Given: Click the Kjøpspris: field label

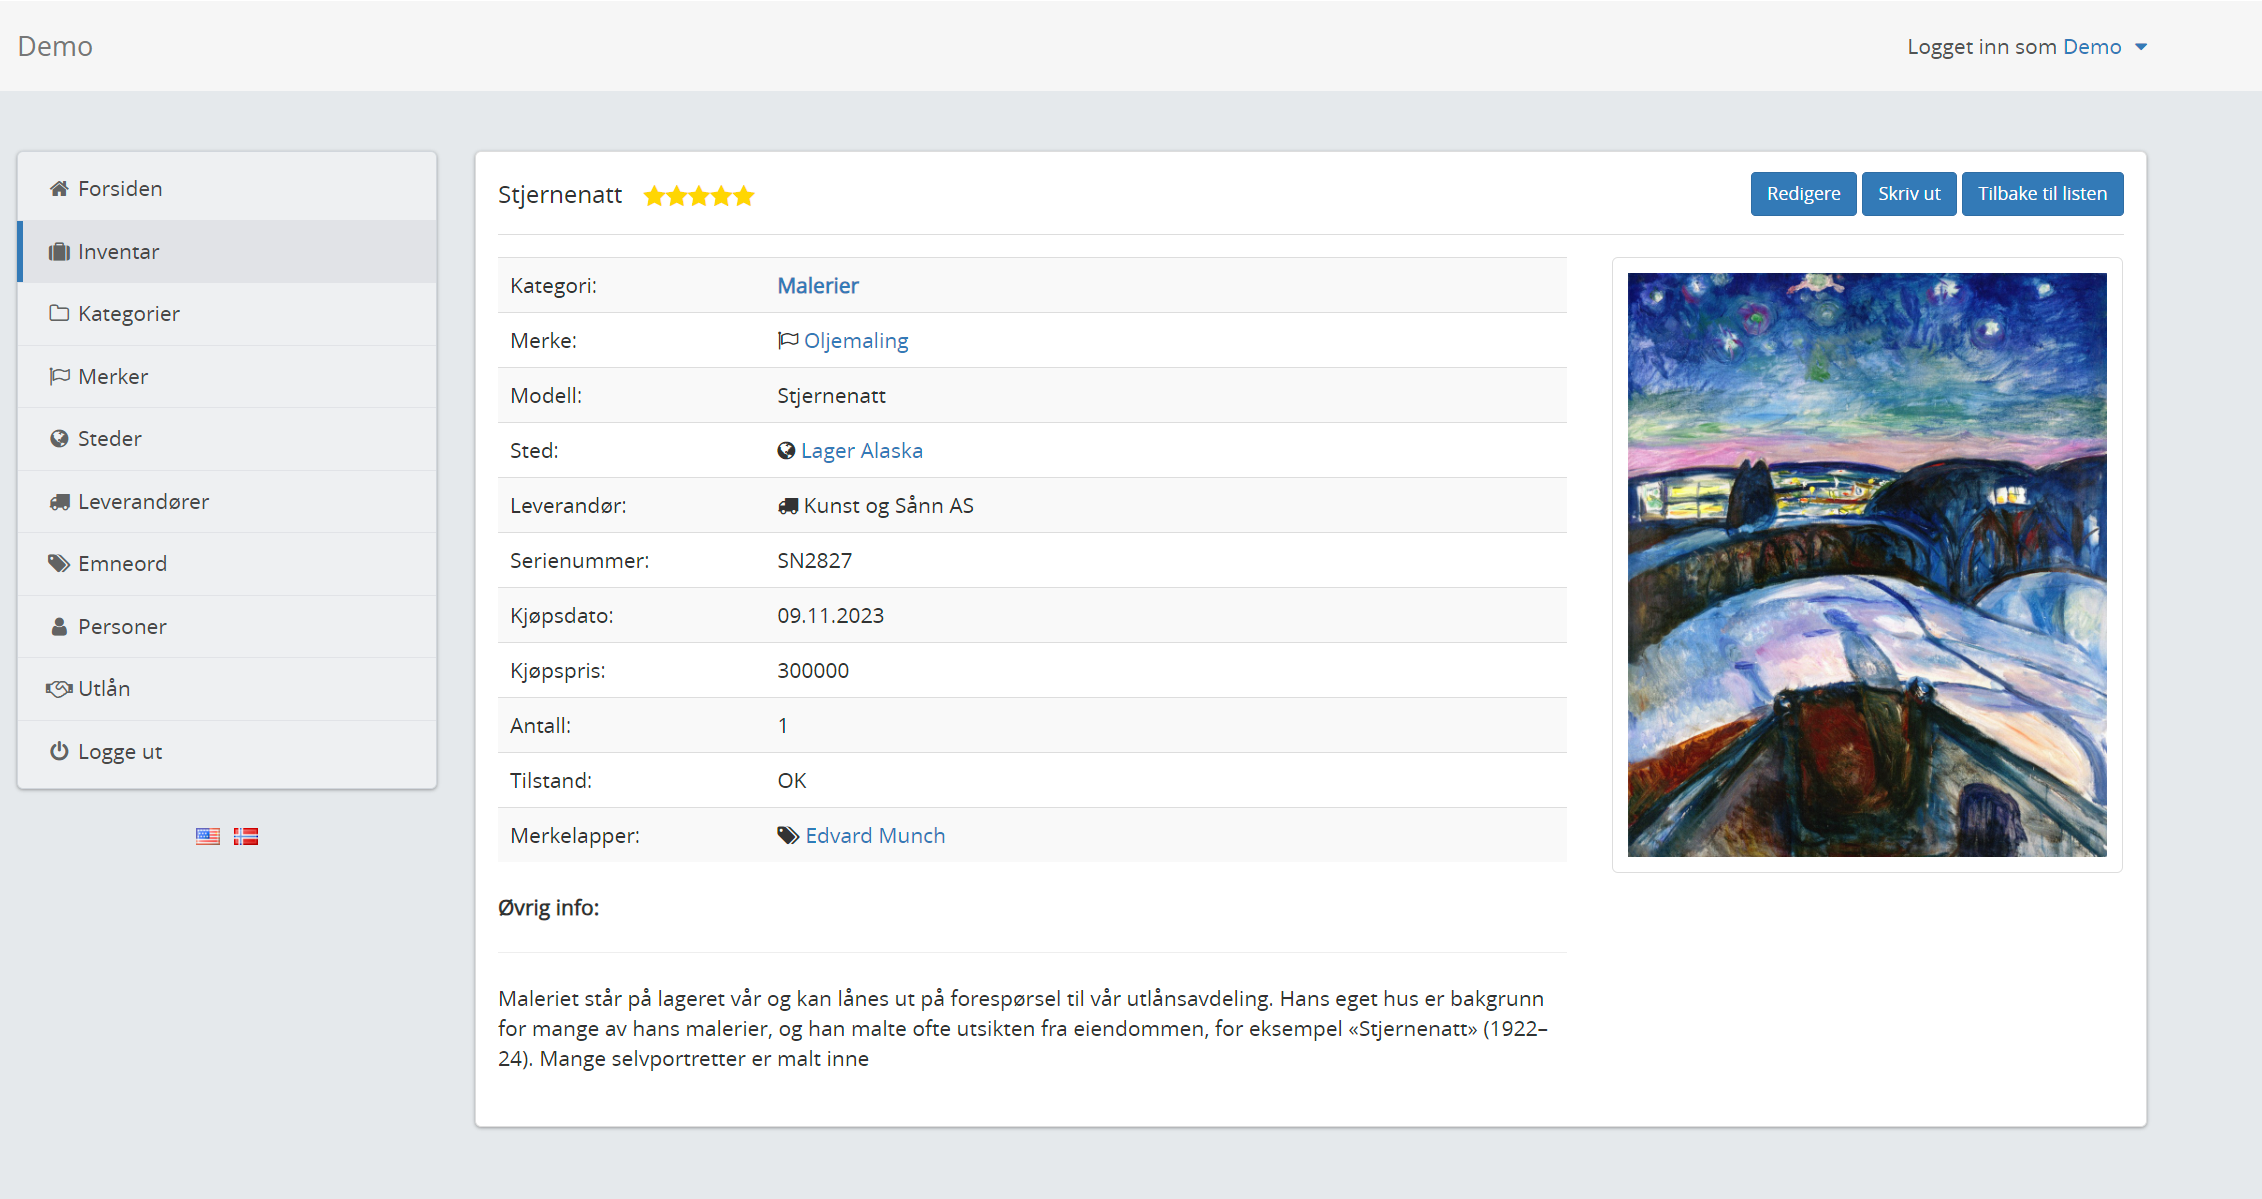Looking at the screenshot, I should (x=557, y=671).
